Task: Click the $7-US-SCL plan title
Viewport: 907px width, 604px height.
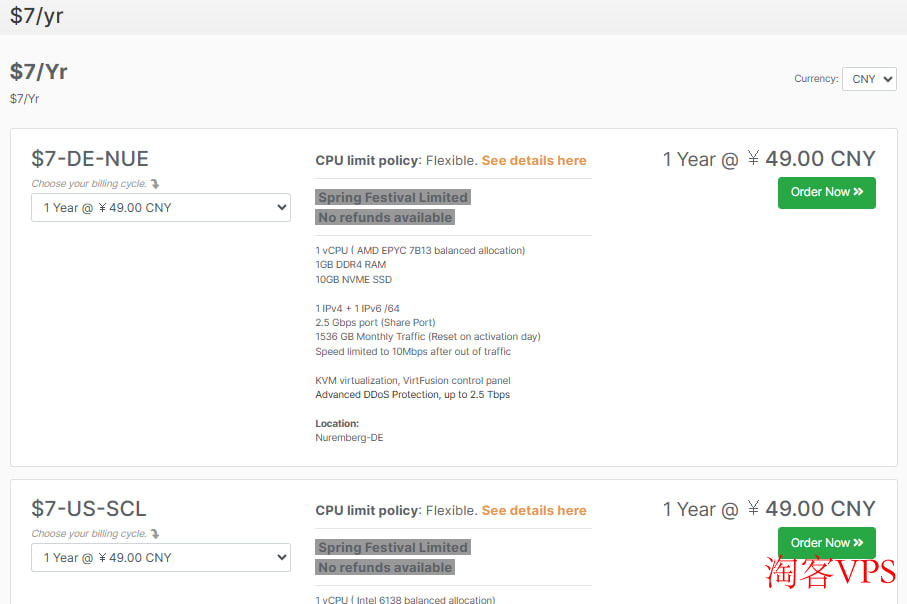Action: [89, 509]
